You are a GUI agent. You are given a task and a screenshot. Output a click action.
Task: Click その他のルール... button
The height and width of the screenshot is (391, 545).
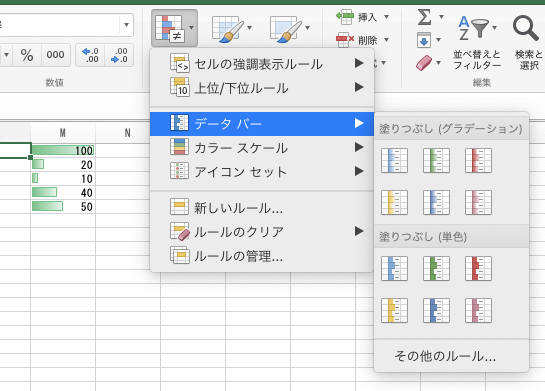[x=445, y=356]
